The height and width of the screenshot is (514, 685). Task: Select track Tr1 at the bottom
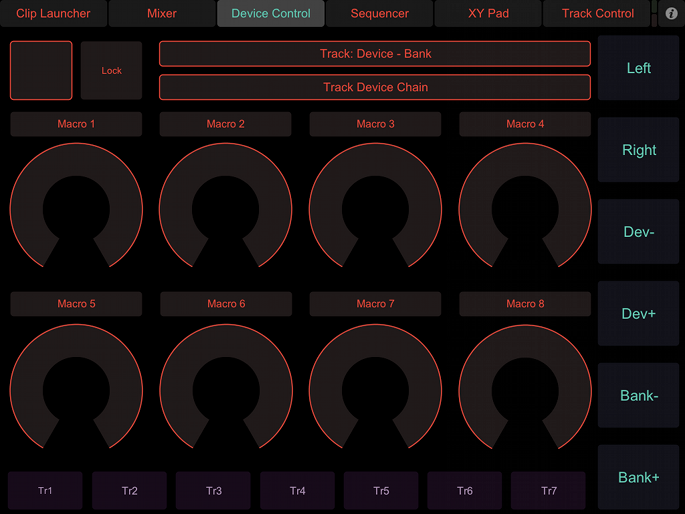(46, 491)
